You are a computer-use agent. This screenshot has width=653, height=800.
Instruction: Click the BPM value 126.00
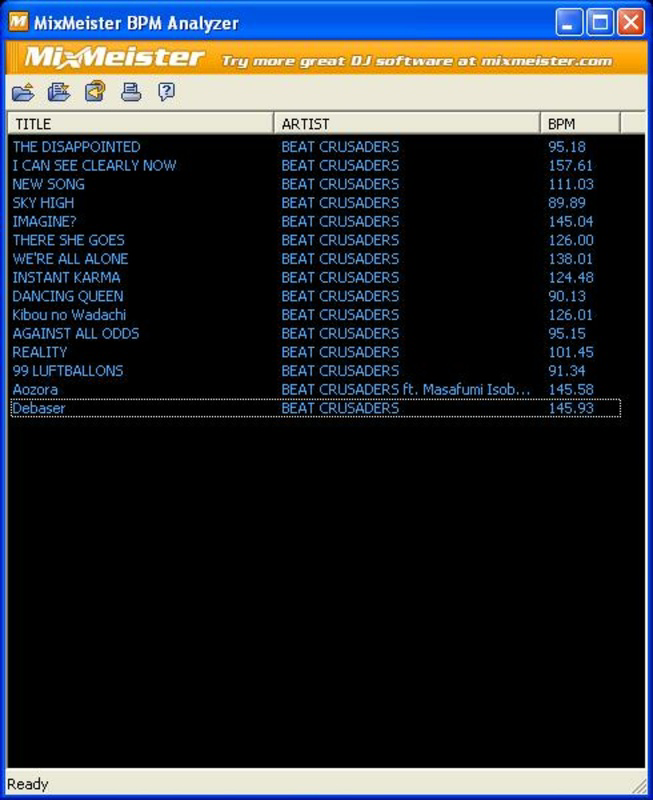[571, 240]
